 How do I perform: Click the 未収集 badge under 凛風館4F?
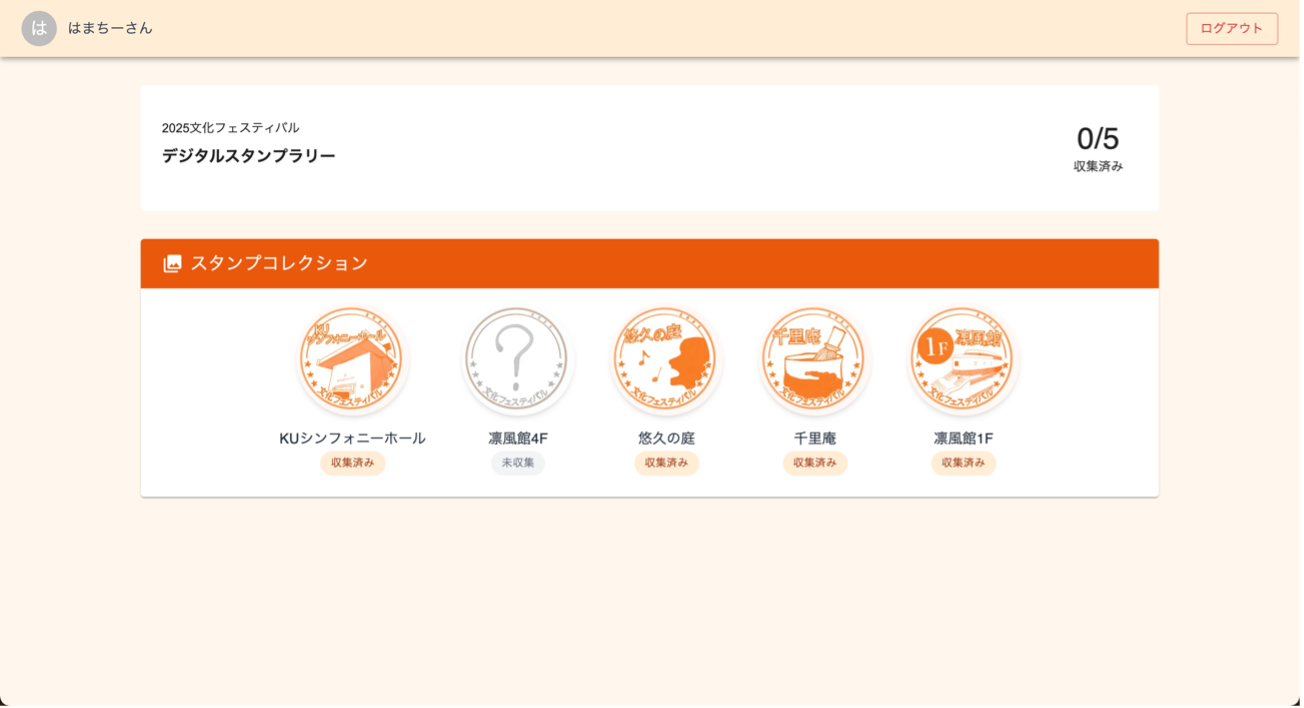(x=516, y=463)
